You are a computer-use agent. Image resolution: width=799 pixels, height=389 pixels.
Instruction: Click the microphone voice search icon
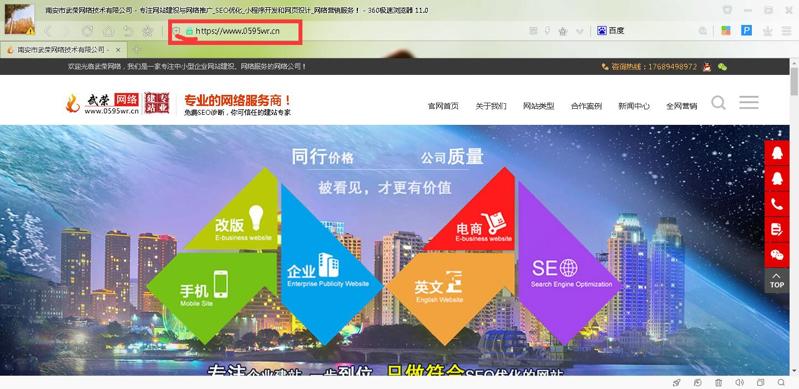coord(547,31)
